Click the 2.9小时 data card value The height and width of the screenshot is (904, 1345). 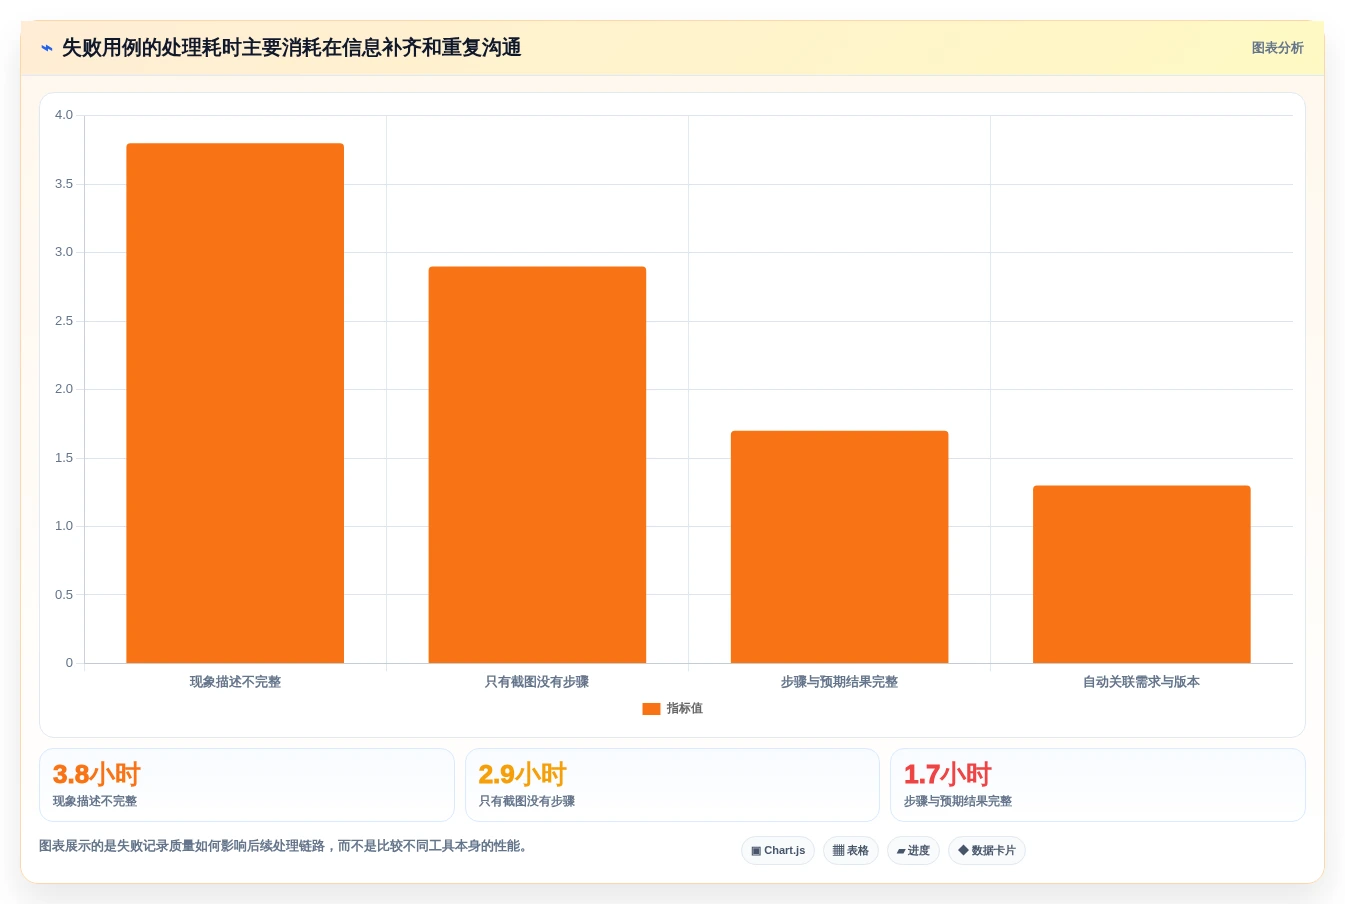(x=522, y=774)
